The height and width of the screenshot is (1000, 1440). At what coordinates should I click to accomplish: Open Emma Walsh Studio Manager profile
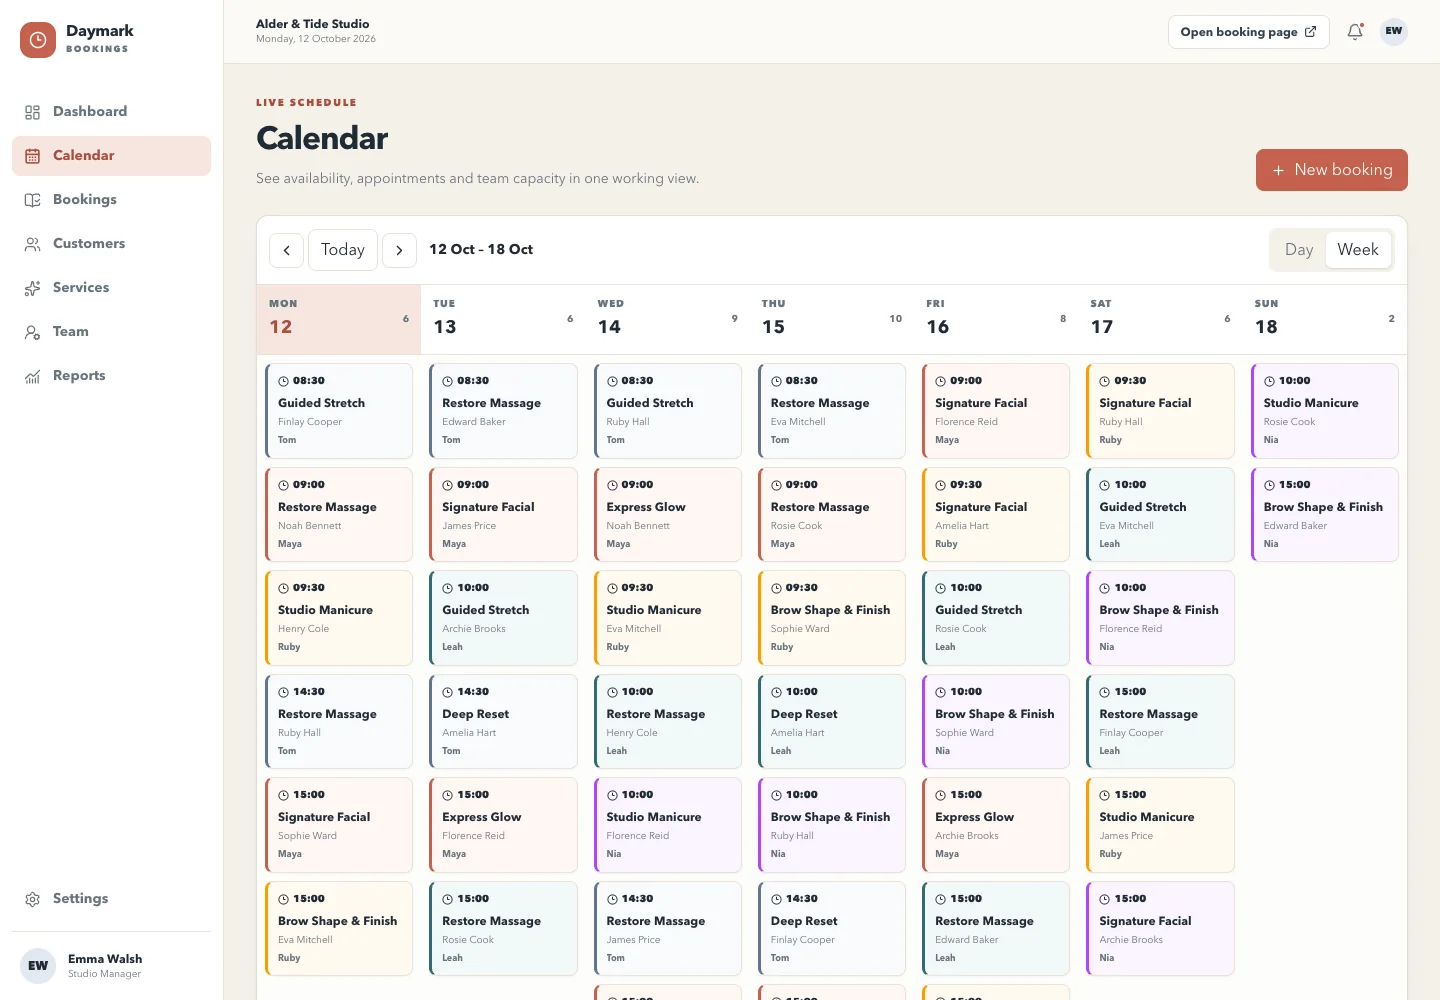111,966
